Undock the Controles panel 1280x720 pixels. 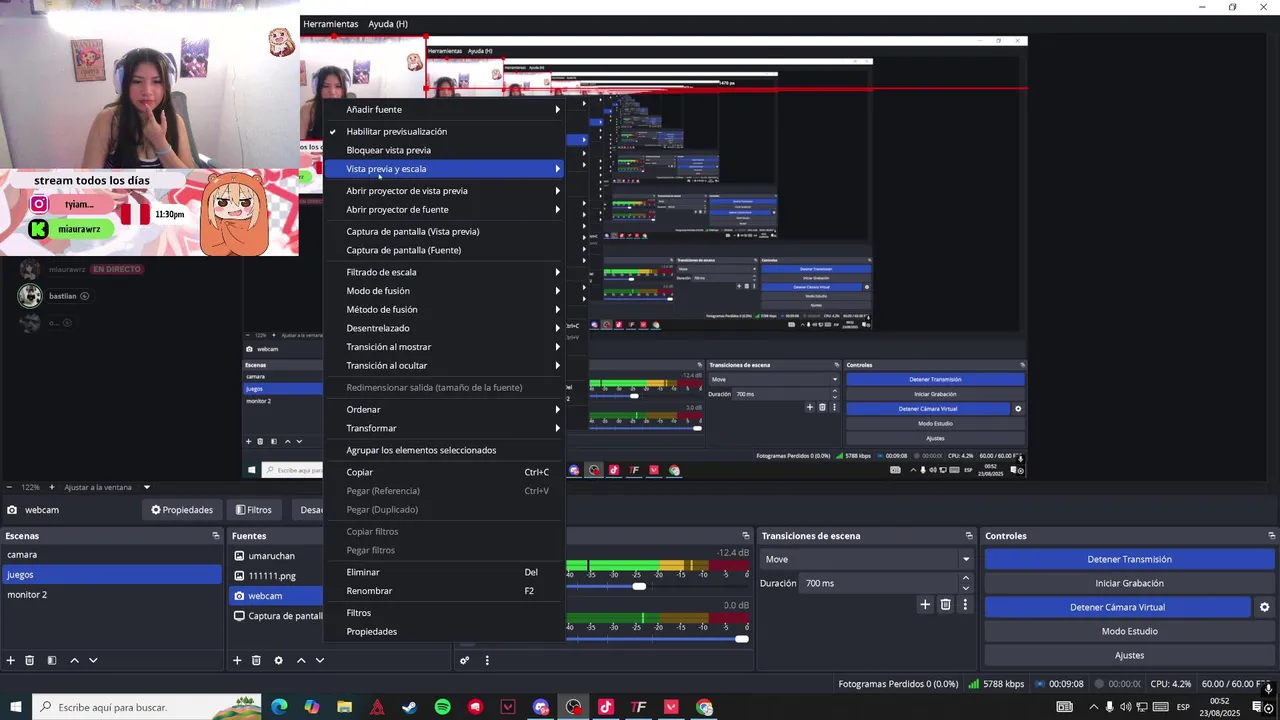(1271, 536)
